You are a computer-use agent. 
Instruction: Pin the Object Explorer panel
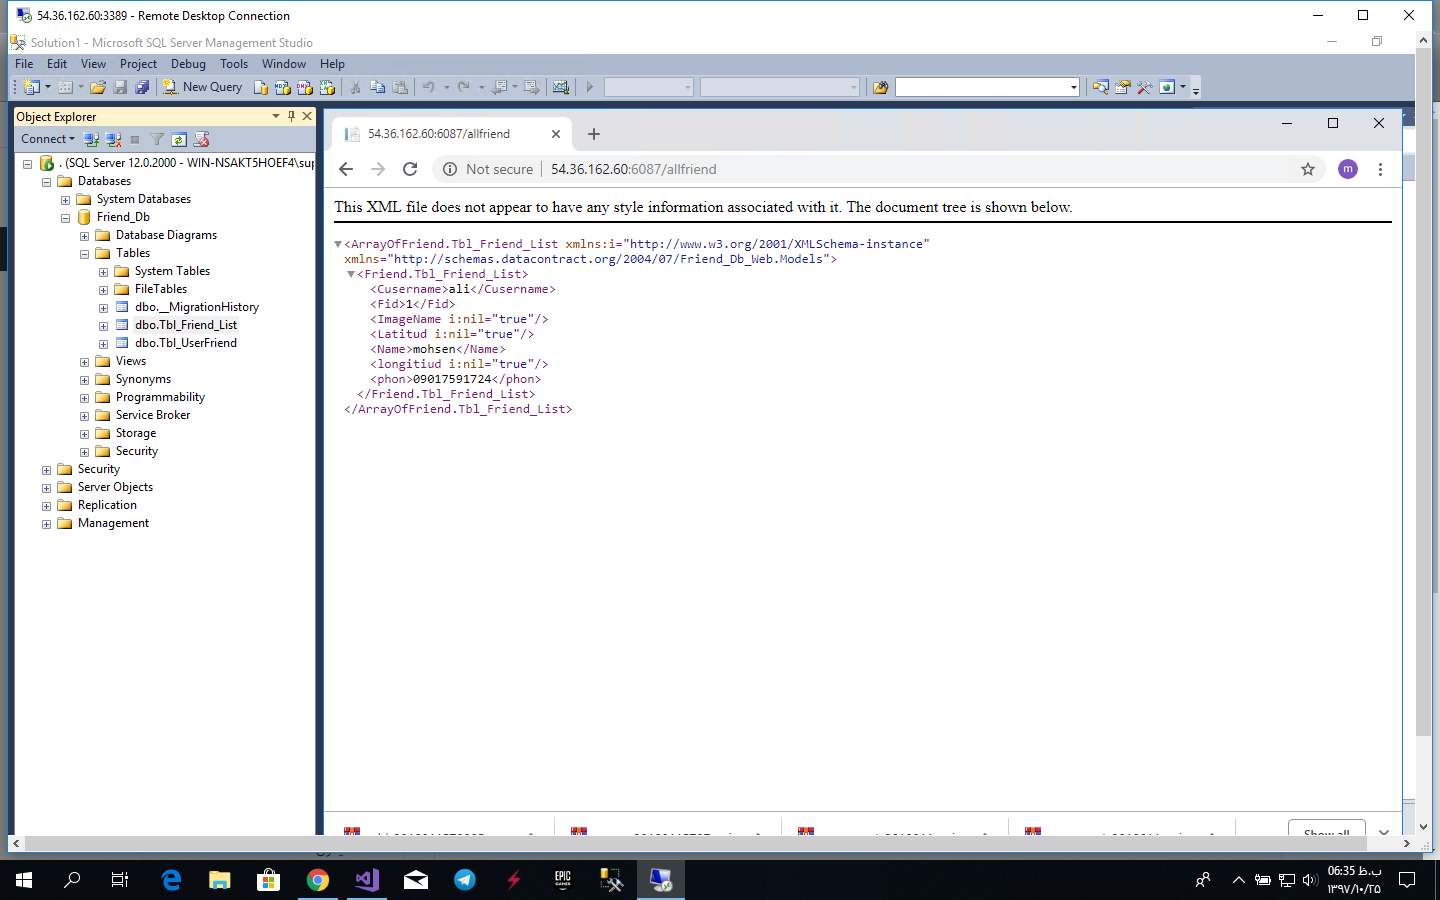click(x=291, y=116)
